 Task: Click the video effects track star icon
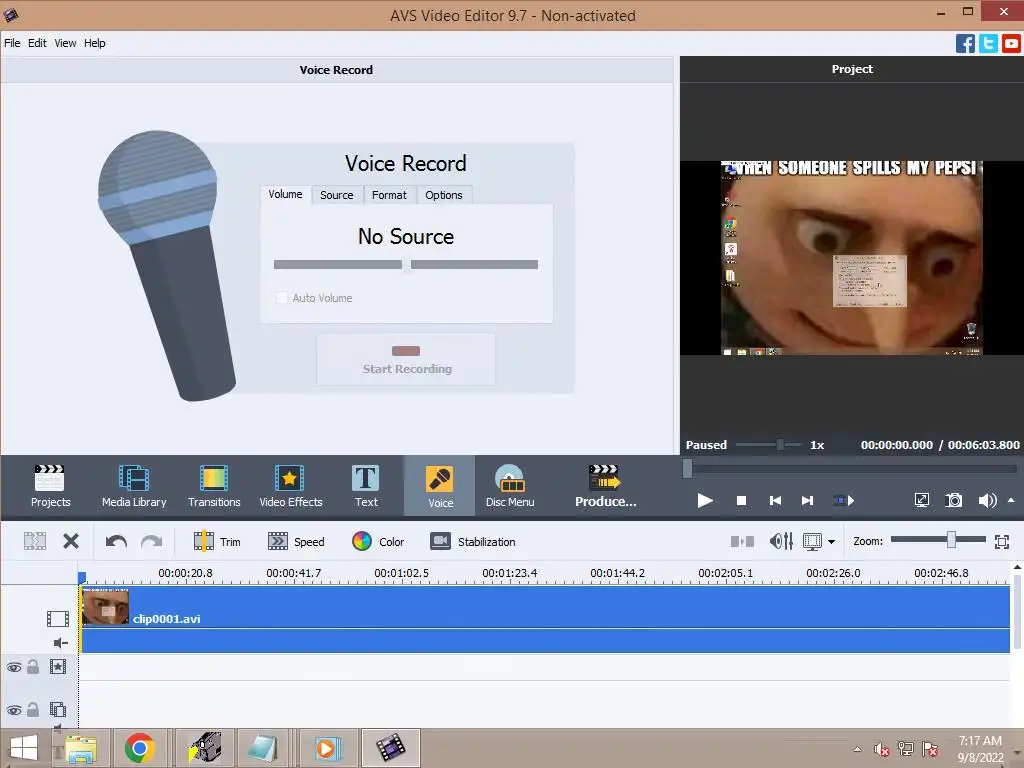58,667
